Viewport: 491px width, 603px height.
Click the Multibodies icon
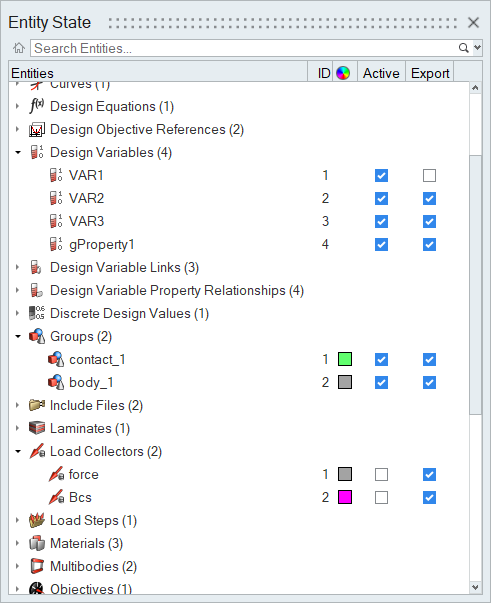[37, 566]
